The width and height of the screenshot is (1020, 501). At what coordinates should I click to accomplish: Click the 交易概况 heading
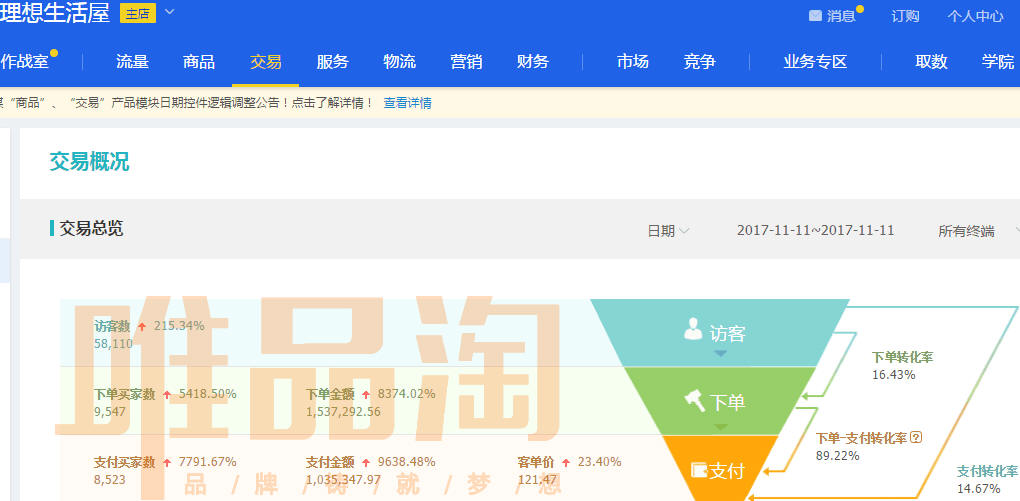[89, 162]
